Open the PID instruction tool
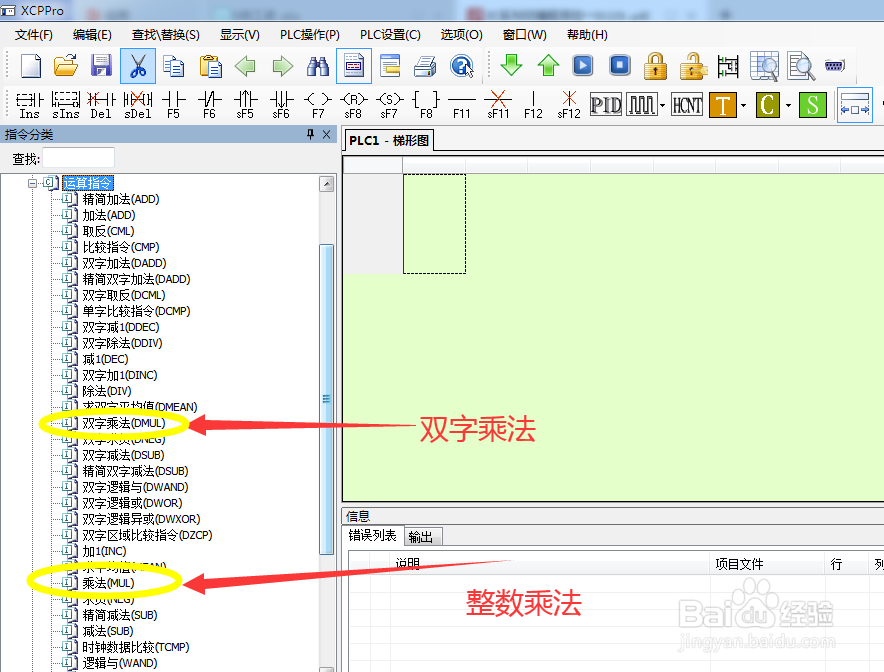The width and height of the screenshot is (884, 672). [606, 105]
